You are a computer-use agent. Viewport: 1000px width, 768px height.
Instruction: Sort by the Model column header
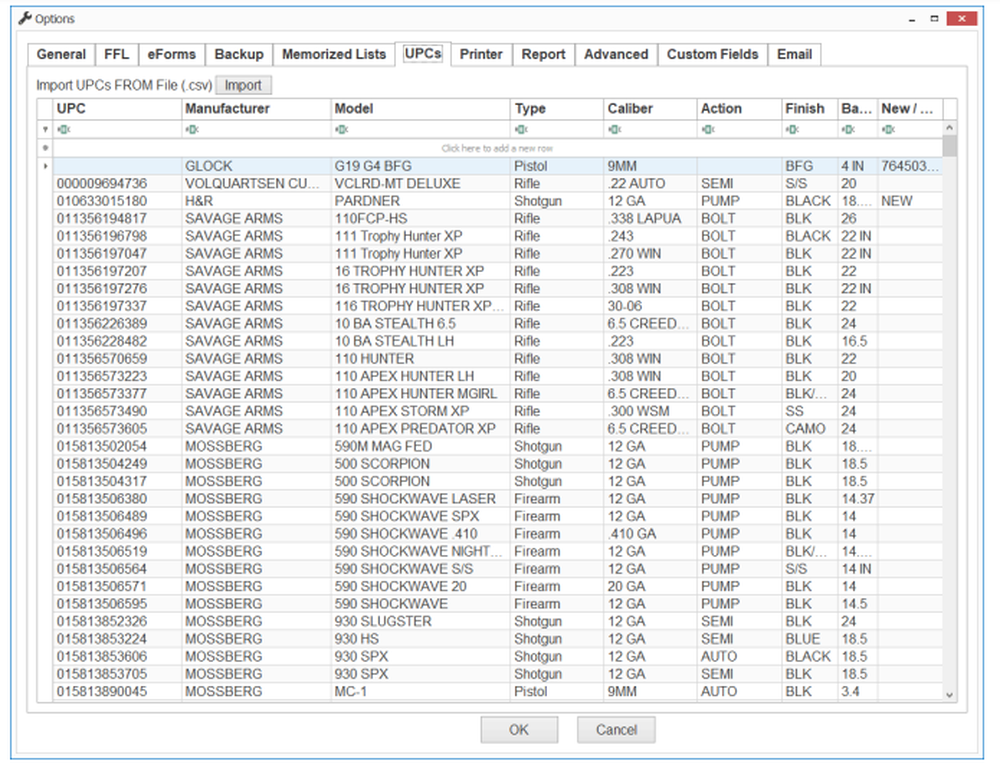click(421, 108)
